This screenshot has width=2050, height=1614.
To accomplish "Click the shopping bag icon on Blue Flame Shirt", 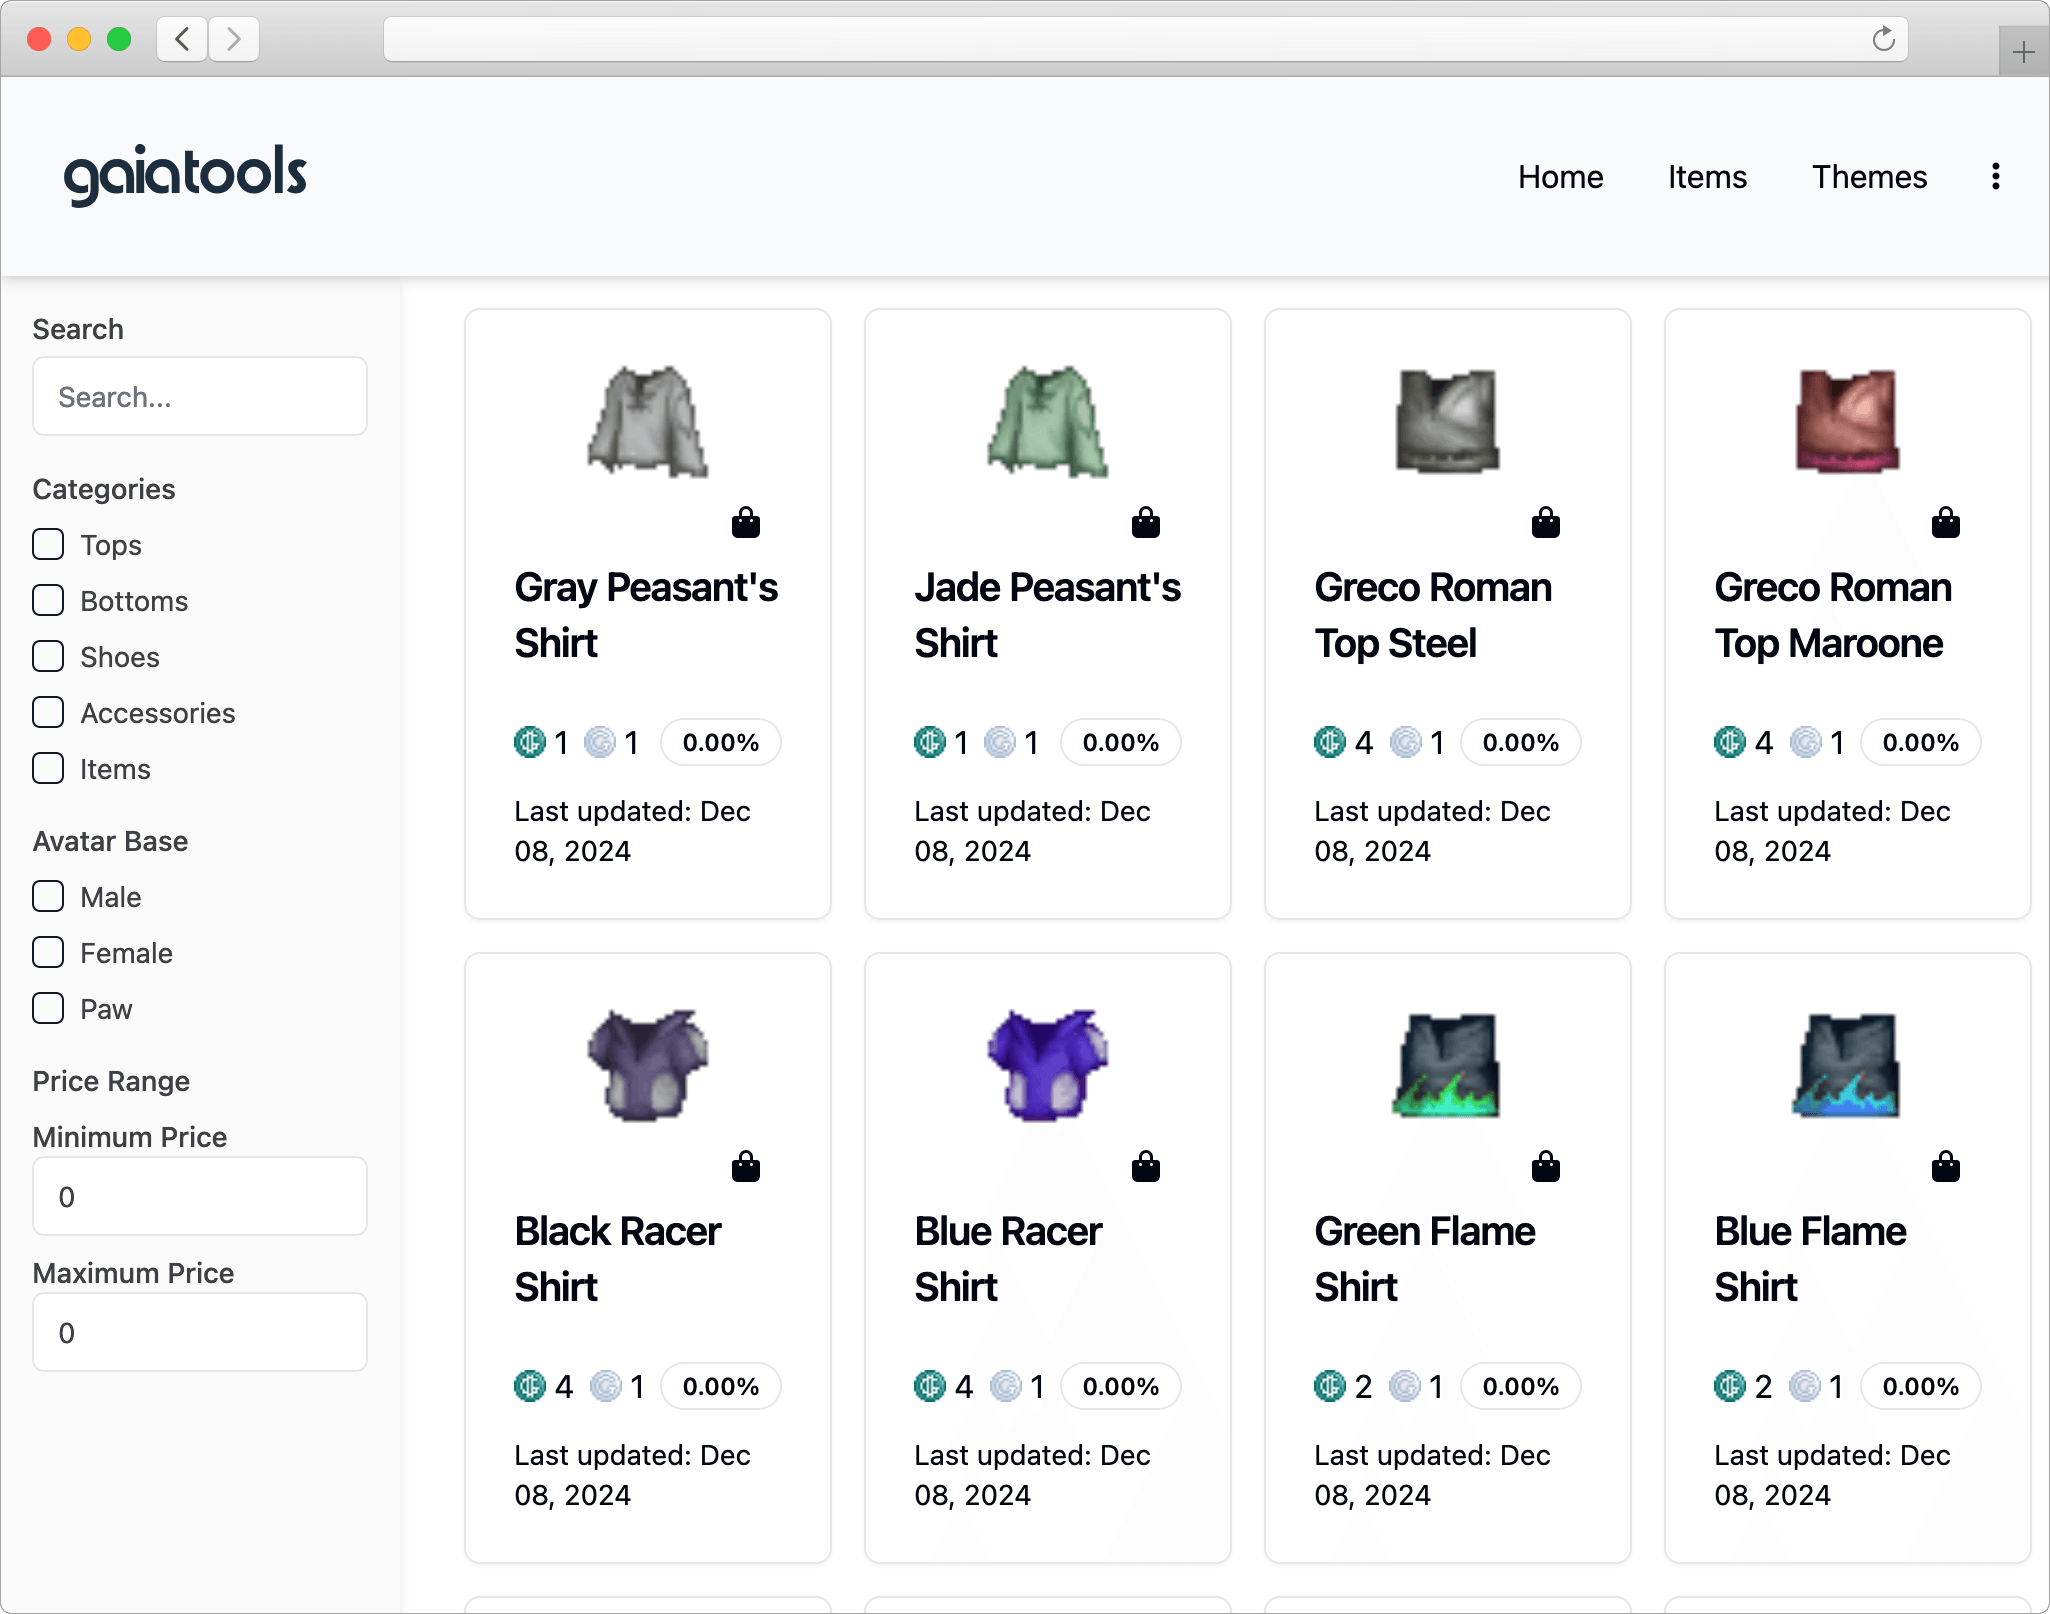I will [1946, 1166].
